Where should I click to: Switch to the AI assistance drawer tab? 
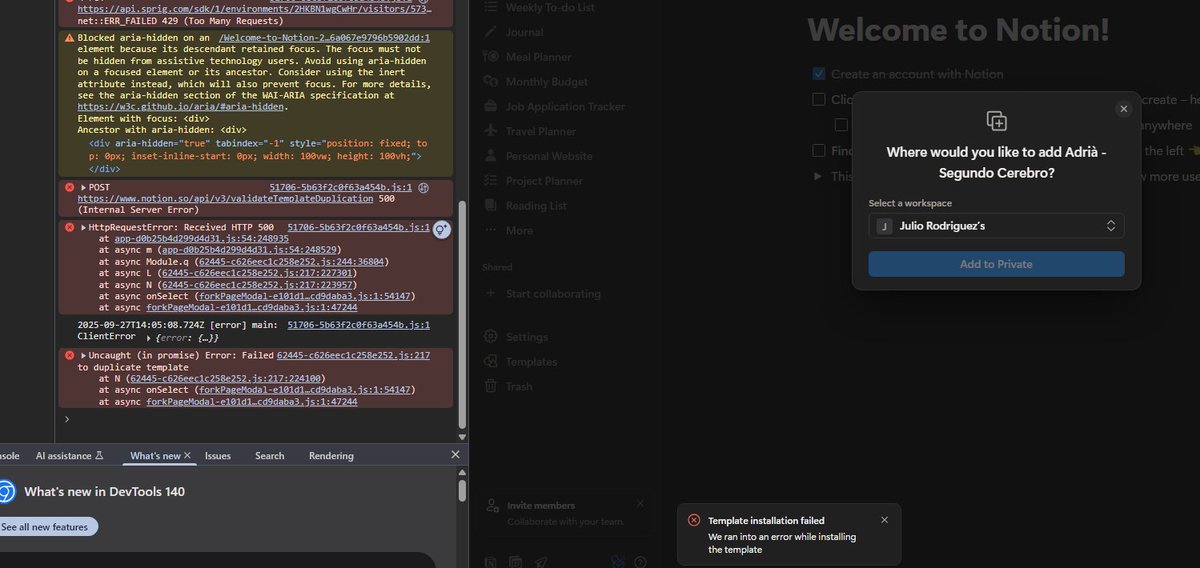pos(70,456)
